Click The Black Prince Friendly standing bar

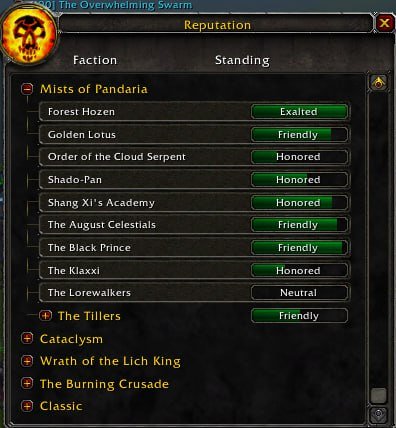click(299, 248)
